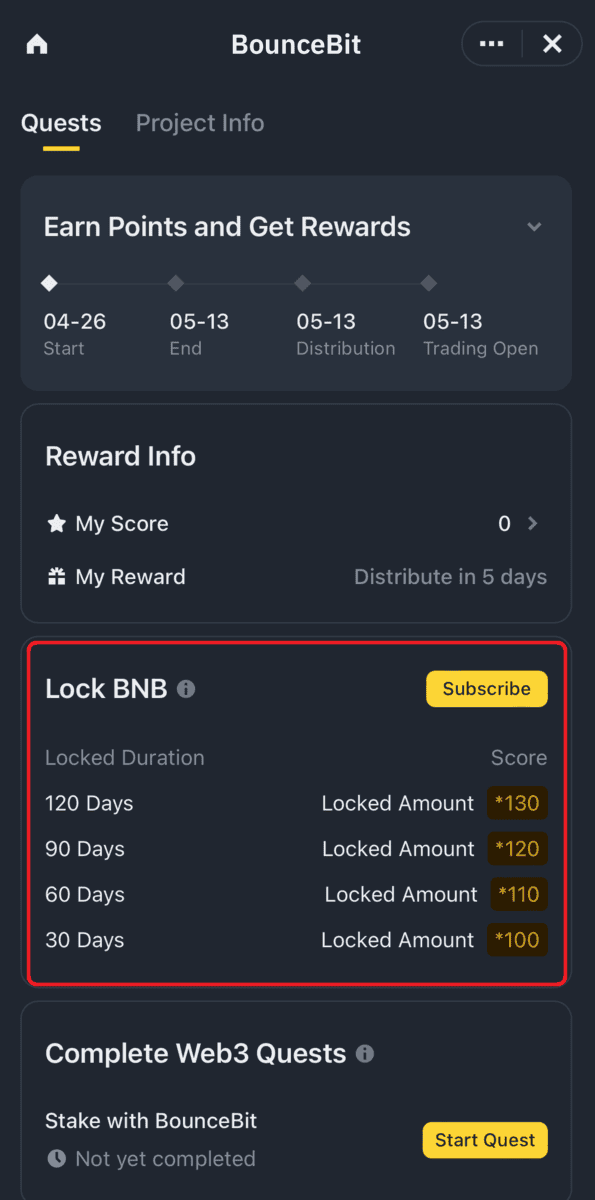Click the clock icon by Not yet completed
This screenshot has height=1200, width=595.
pos(56,1159)
